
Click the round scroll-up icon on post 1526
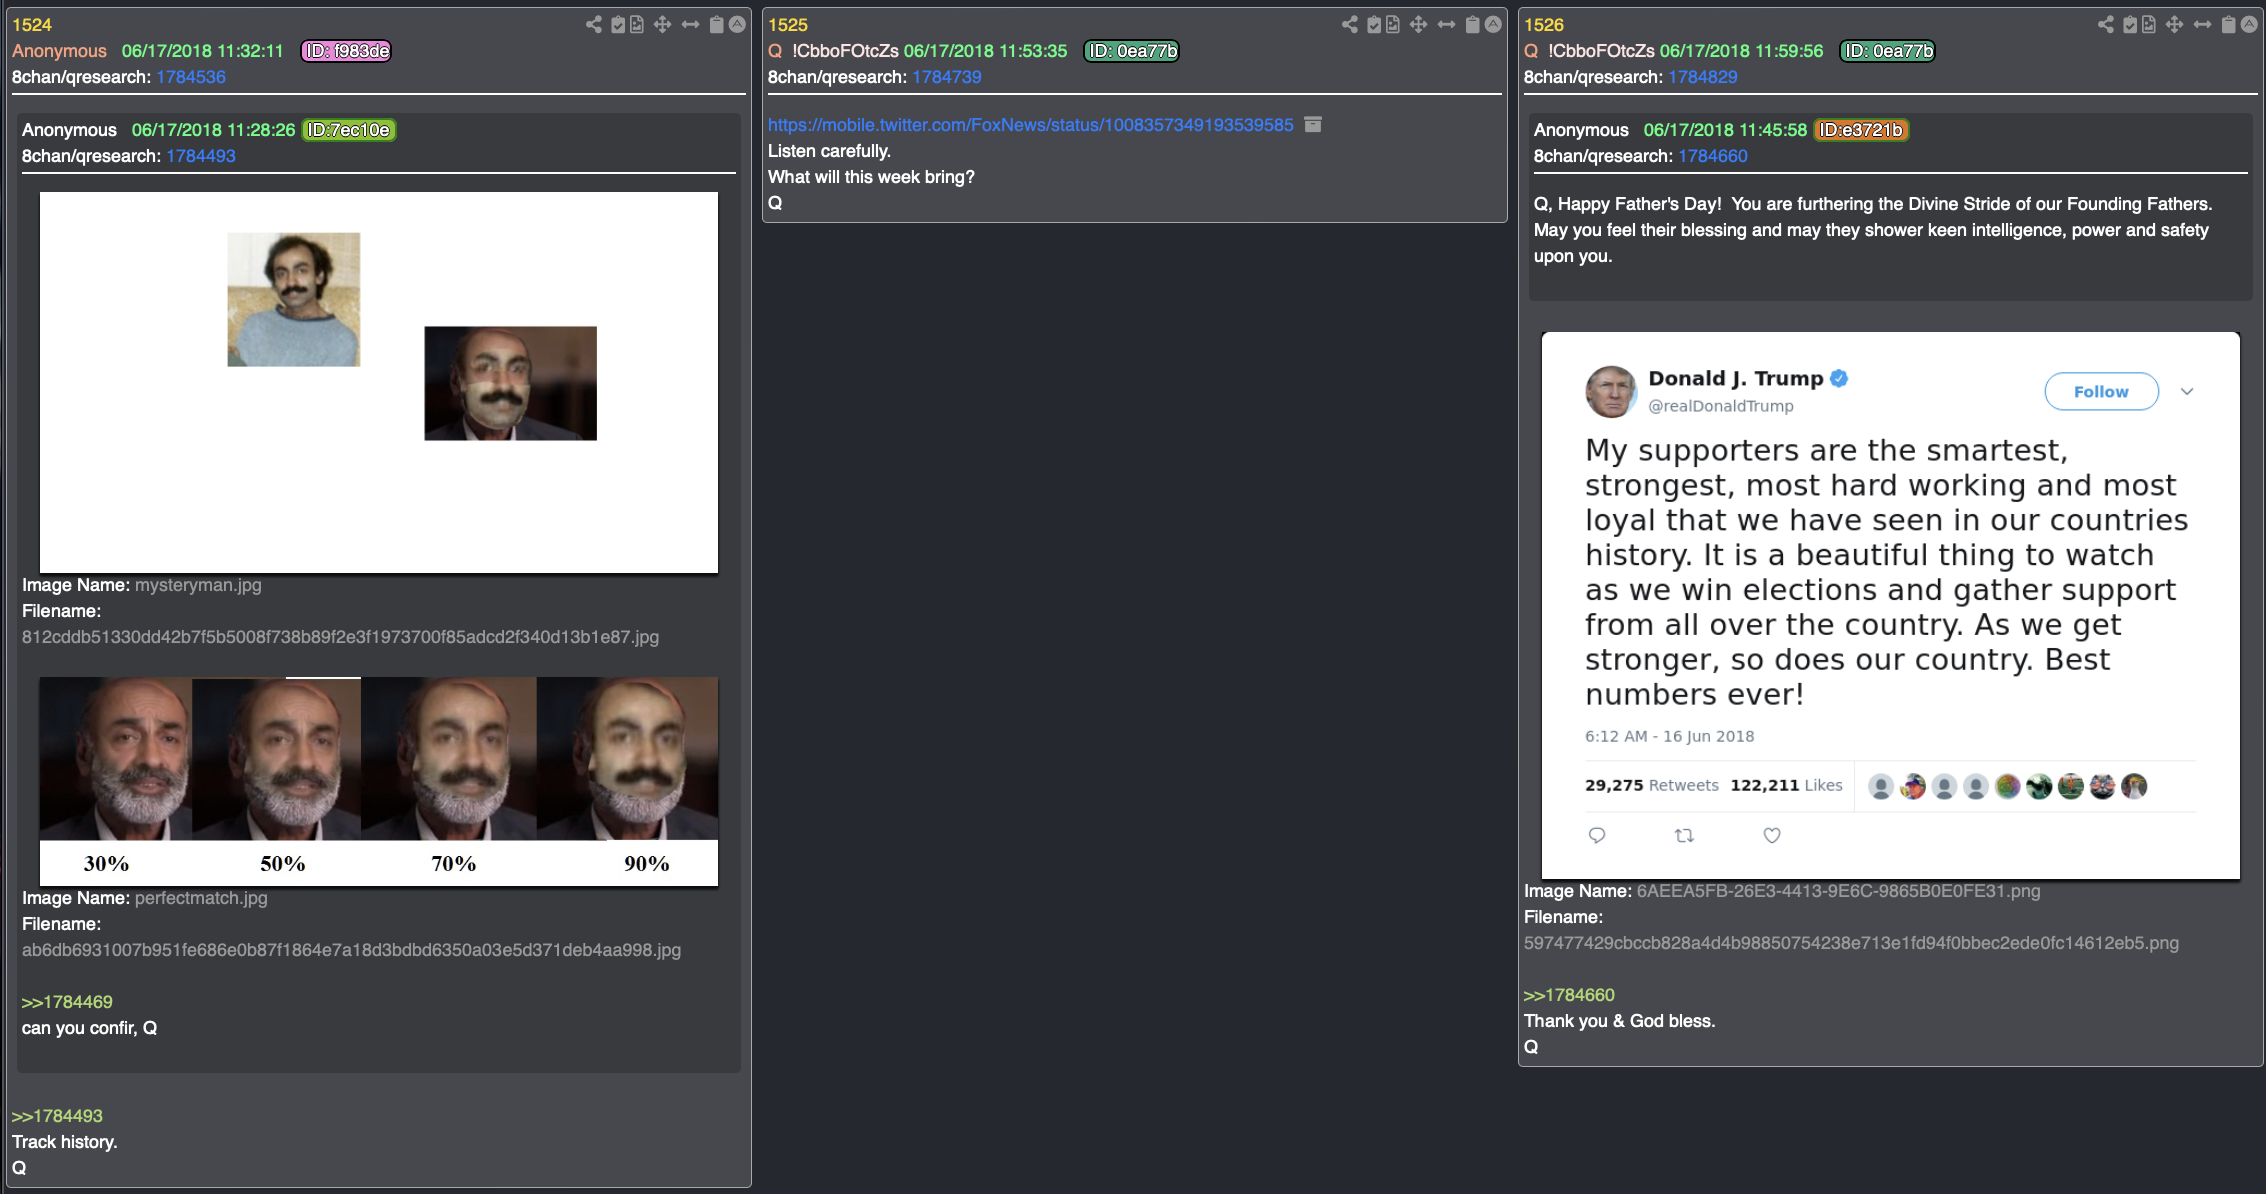point(2249,25)
